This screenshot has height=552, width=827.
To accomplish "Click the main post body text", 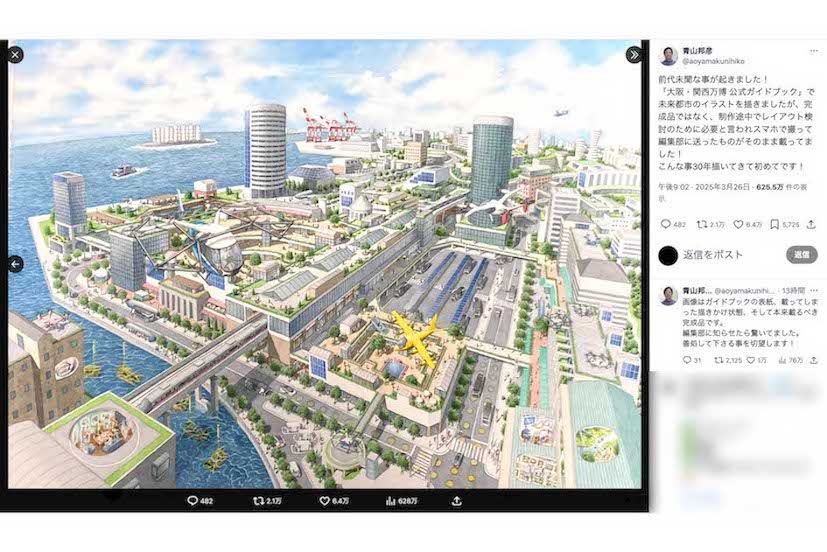I will [736, 123].
